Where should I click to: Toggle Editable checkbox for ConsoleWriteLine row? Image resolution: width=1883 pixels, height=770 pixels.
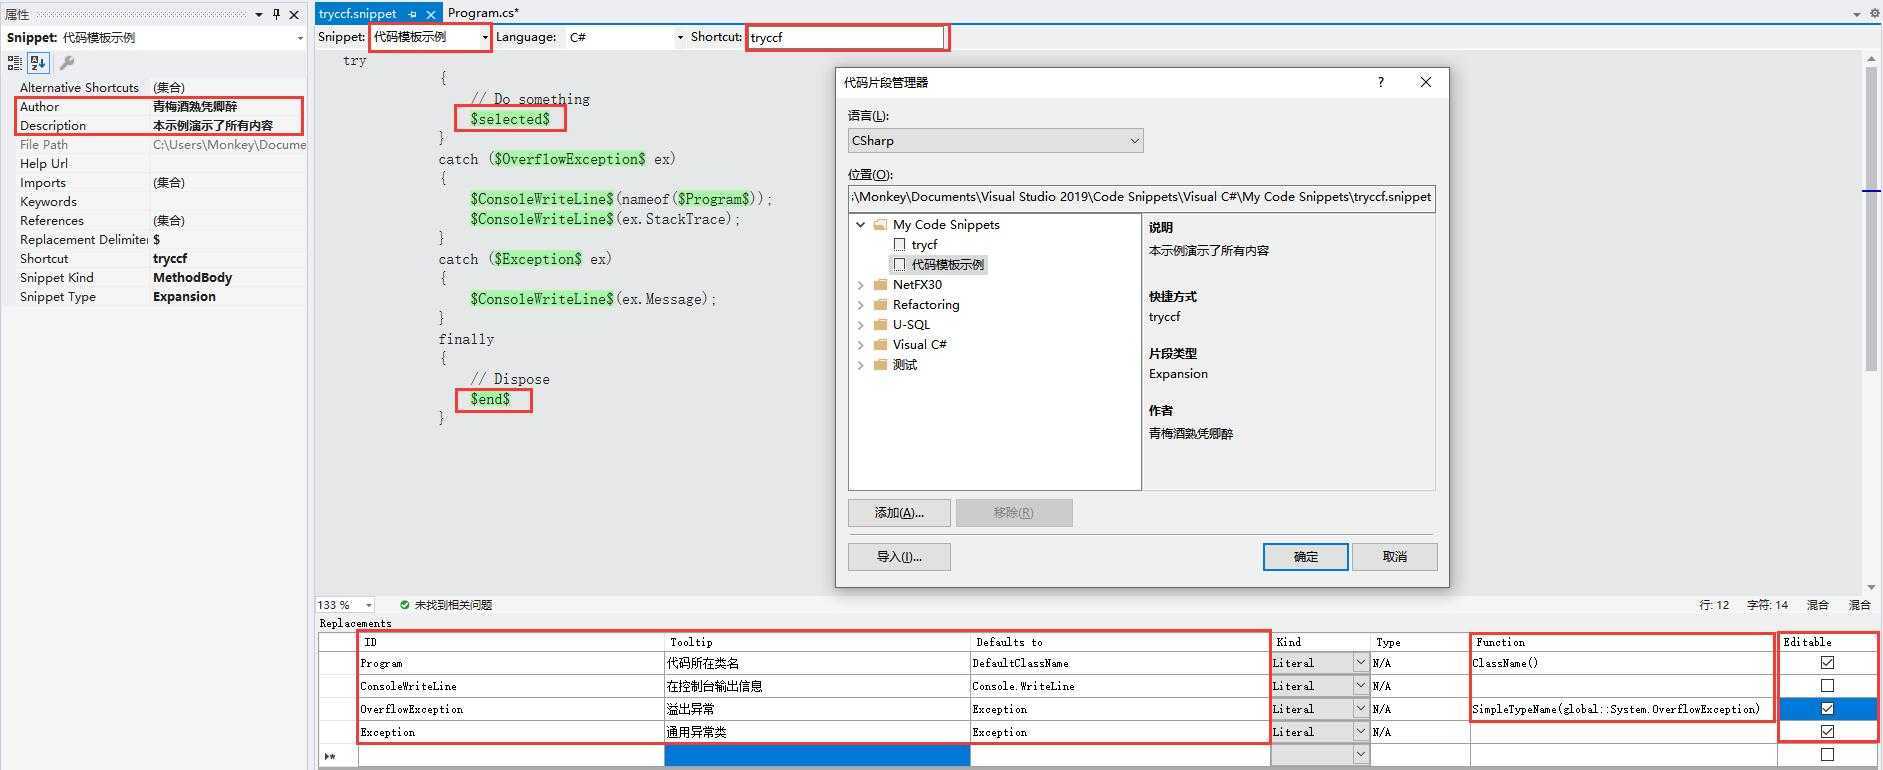point(1827,686)
